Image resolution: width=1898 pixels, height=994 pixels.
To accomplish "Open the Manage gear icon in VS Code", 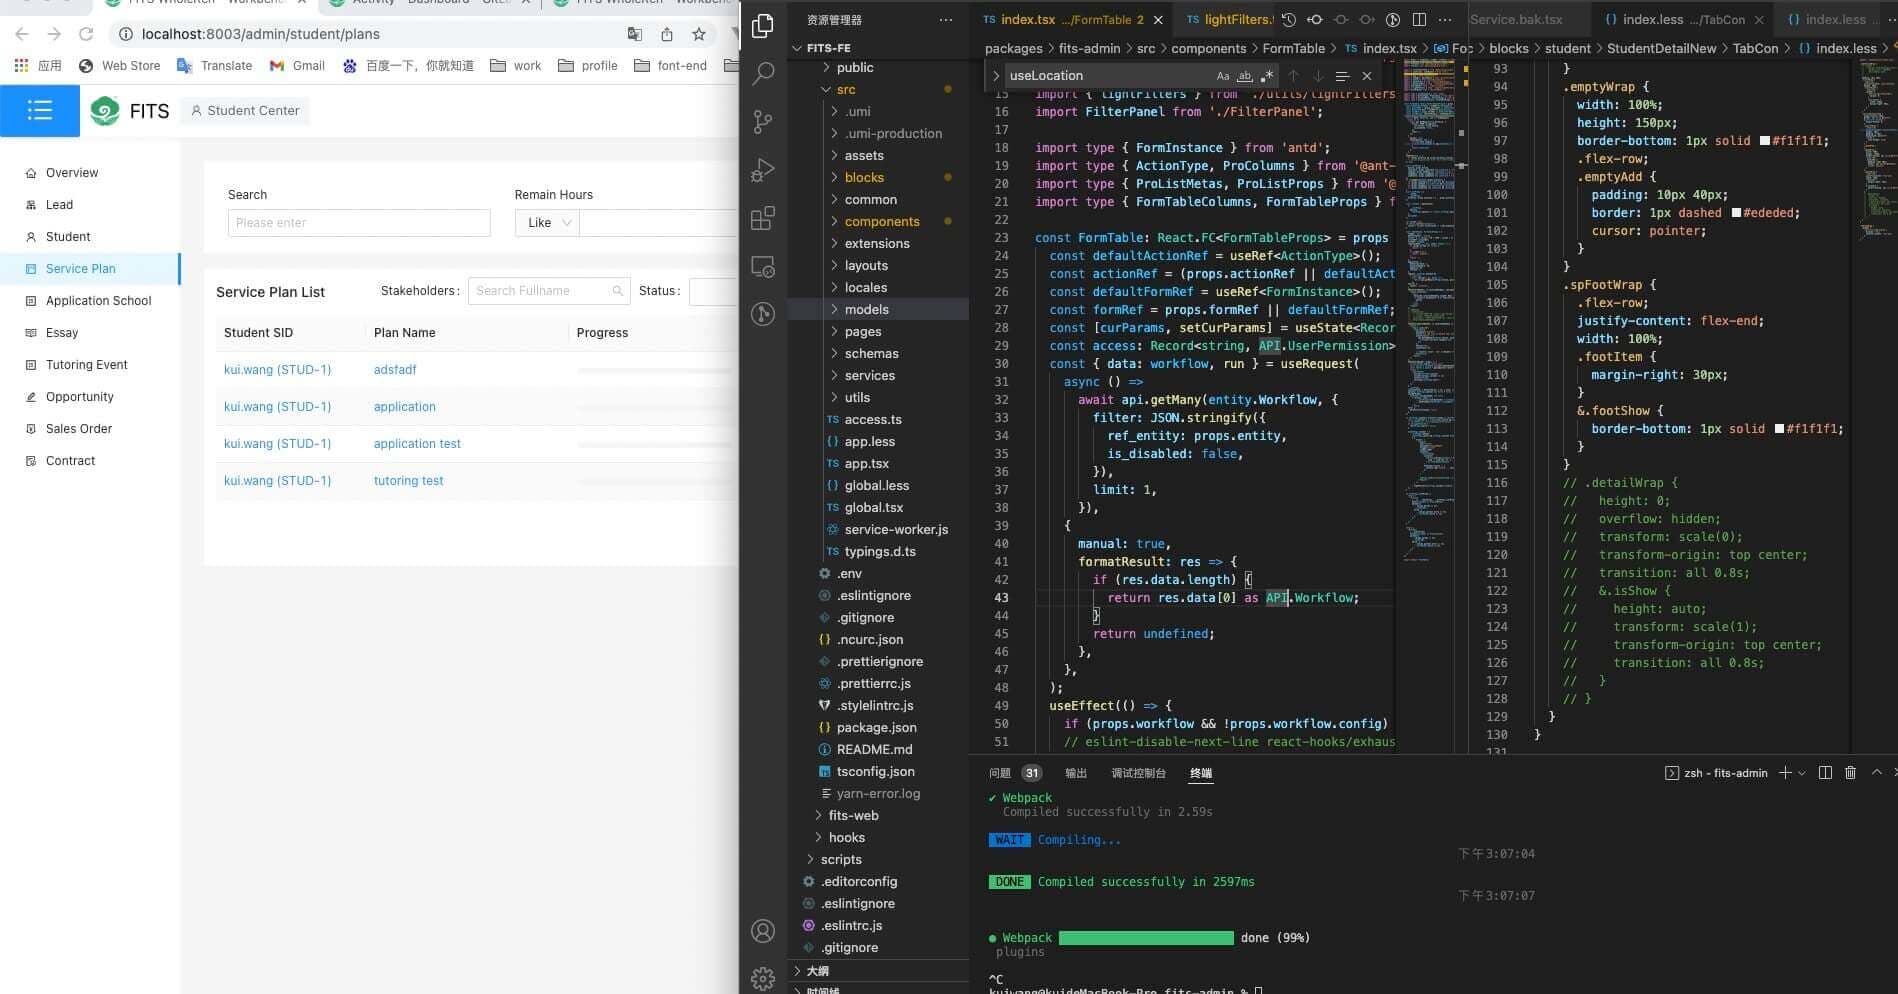I will coord(763,978).
